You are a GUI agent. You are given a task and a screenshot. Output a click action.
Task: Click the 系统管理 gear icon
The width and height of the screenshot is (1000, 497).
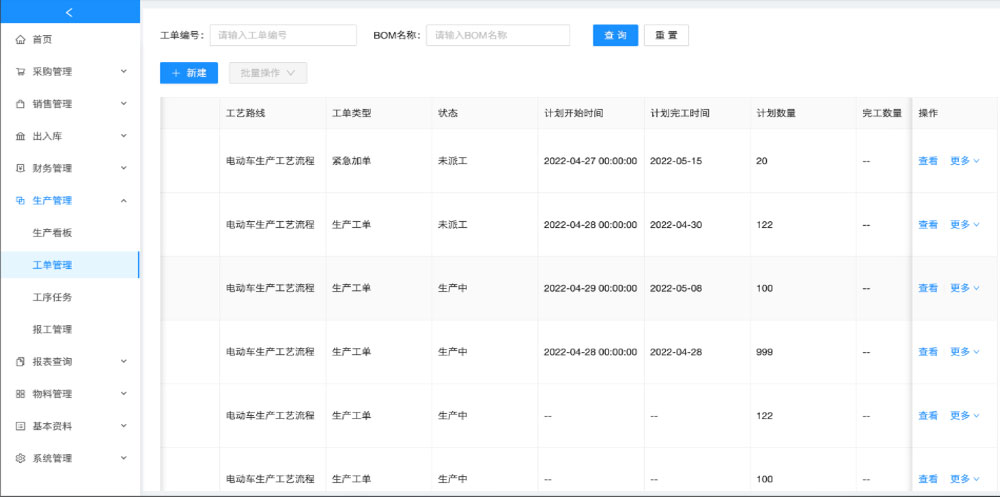(20, 459)
